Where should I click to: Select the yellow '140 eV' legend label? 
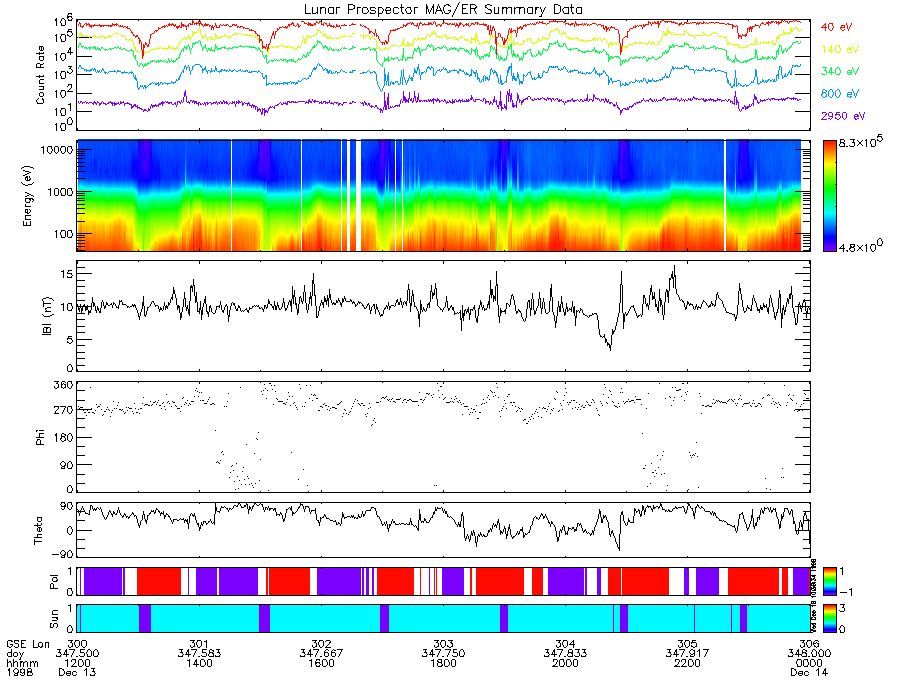[839, 49]
